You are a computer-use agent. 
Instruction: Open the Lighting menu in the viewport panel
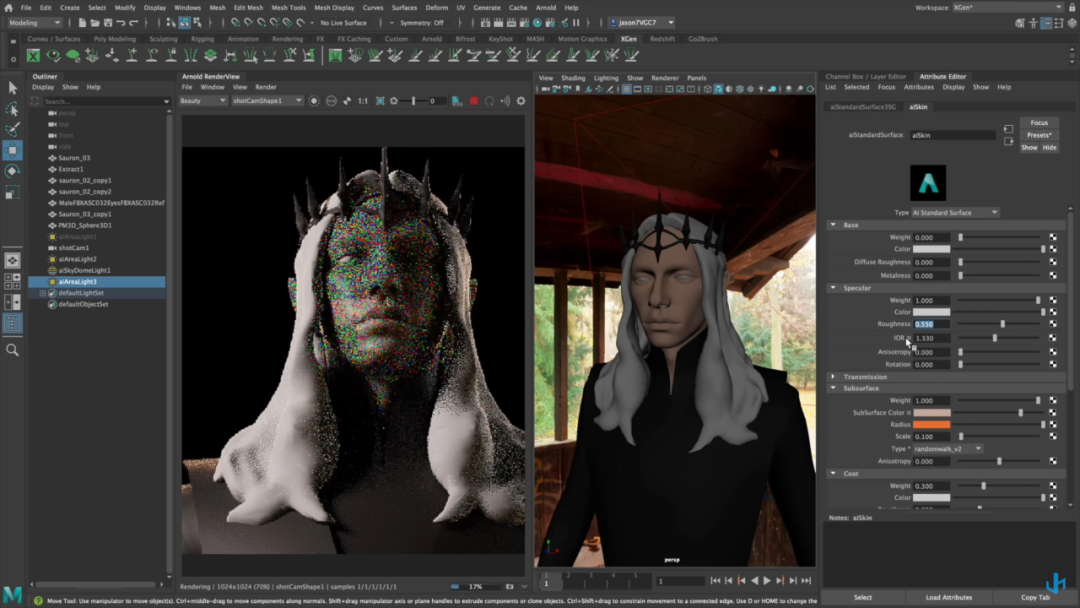tap(606, 78)
